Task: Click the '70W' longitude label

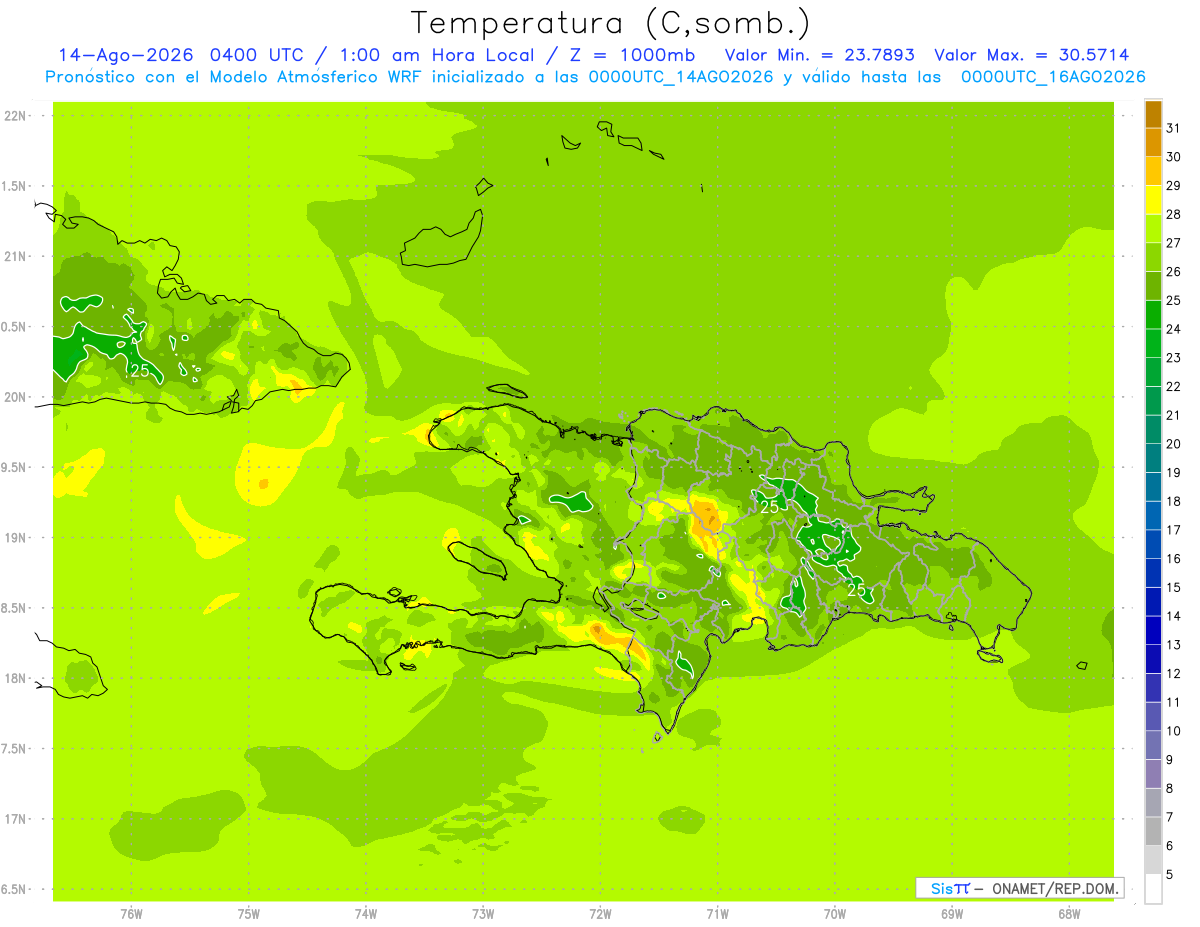Action: 835,914
